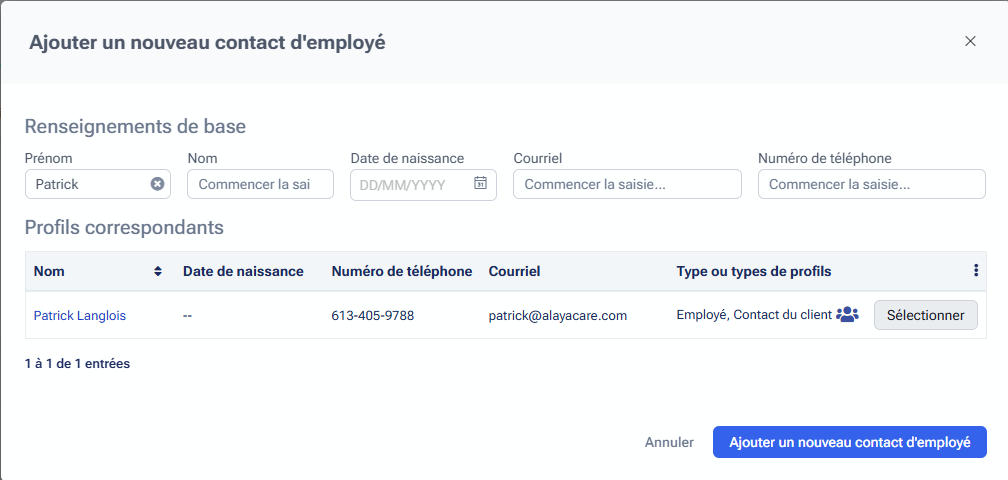
Task: Focus the Courriel search input field
Action: click(x=627, y=184)
